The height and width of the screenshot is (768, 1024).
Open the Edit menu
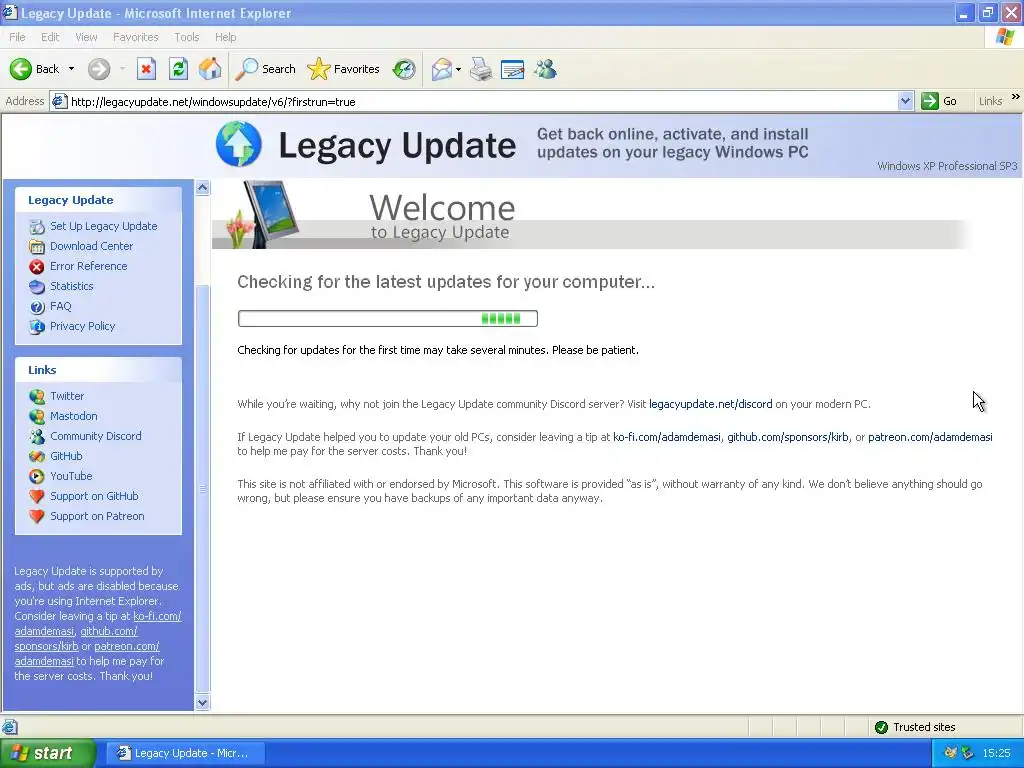click(50, 37)
